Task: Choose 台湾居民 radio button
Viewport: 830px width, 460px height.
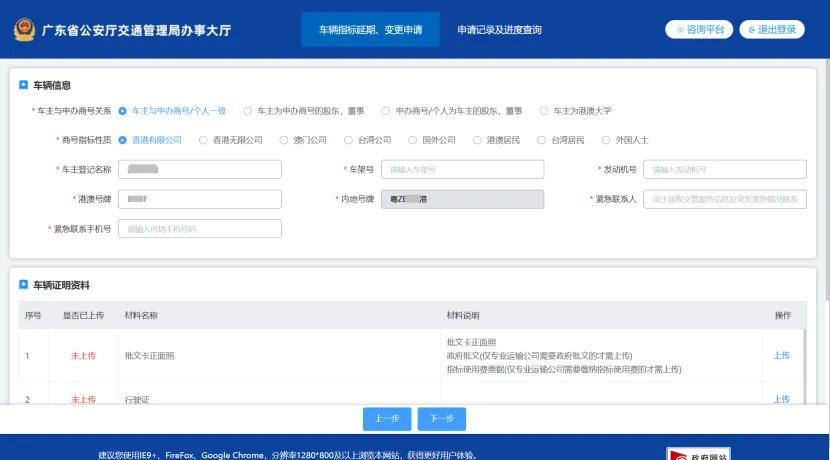Action: coord(542,140)
